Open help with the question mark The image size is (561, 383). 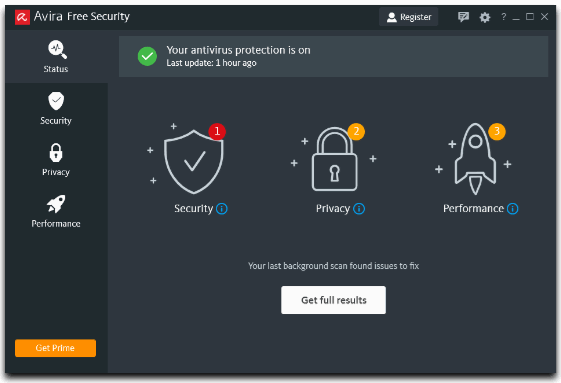503,16
